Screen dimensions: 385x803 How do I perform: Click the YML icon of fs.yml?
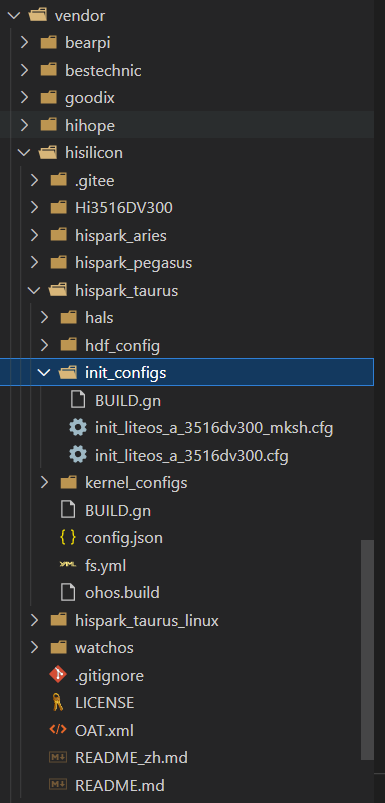click(68, 565)
